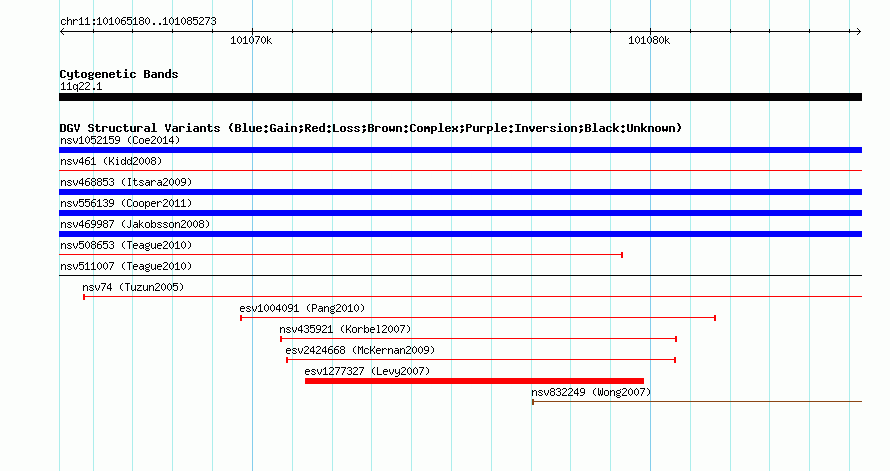Screen dimensions: 890x471
Task: Click the nsv74 (Tuzun2005) label
Action: (133, 287)
